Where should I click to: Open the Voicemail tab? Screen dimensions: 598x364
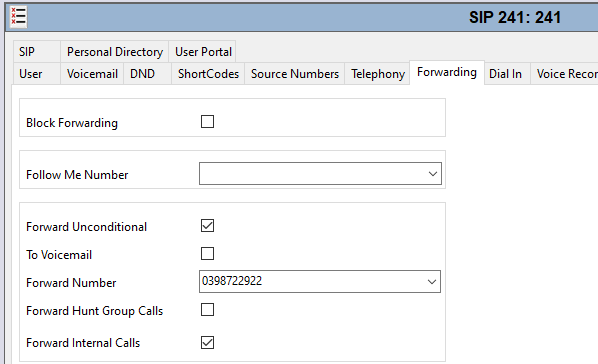(92, 74)
